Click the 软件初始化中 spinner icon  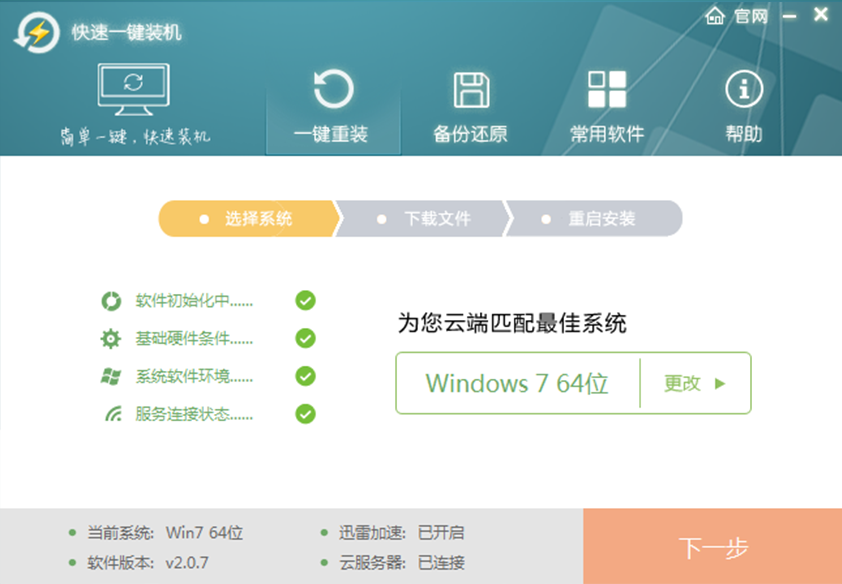click(111, 301)
